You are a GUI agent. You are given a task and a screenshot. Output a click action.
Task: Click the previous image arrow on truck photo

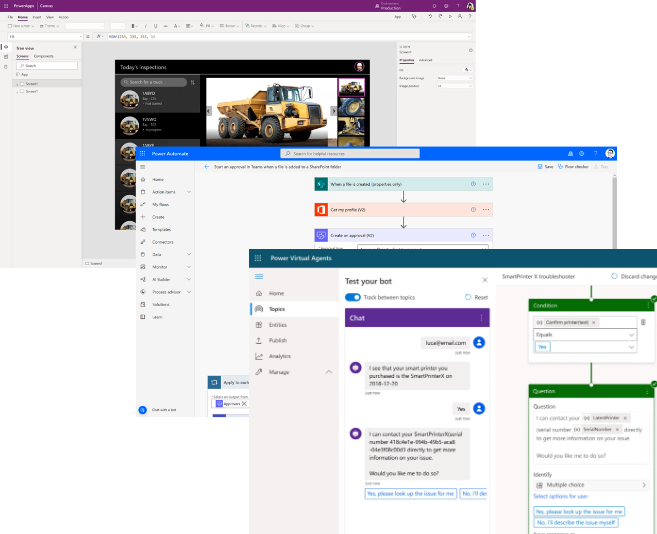(209, 111)
